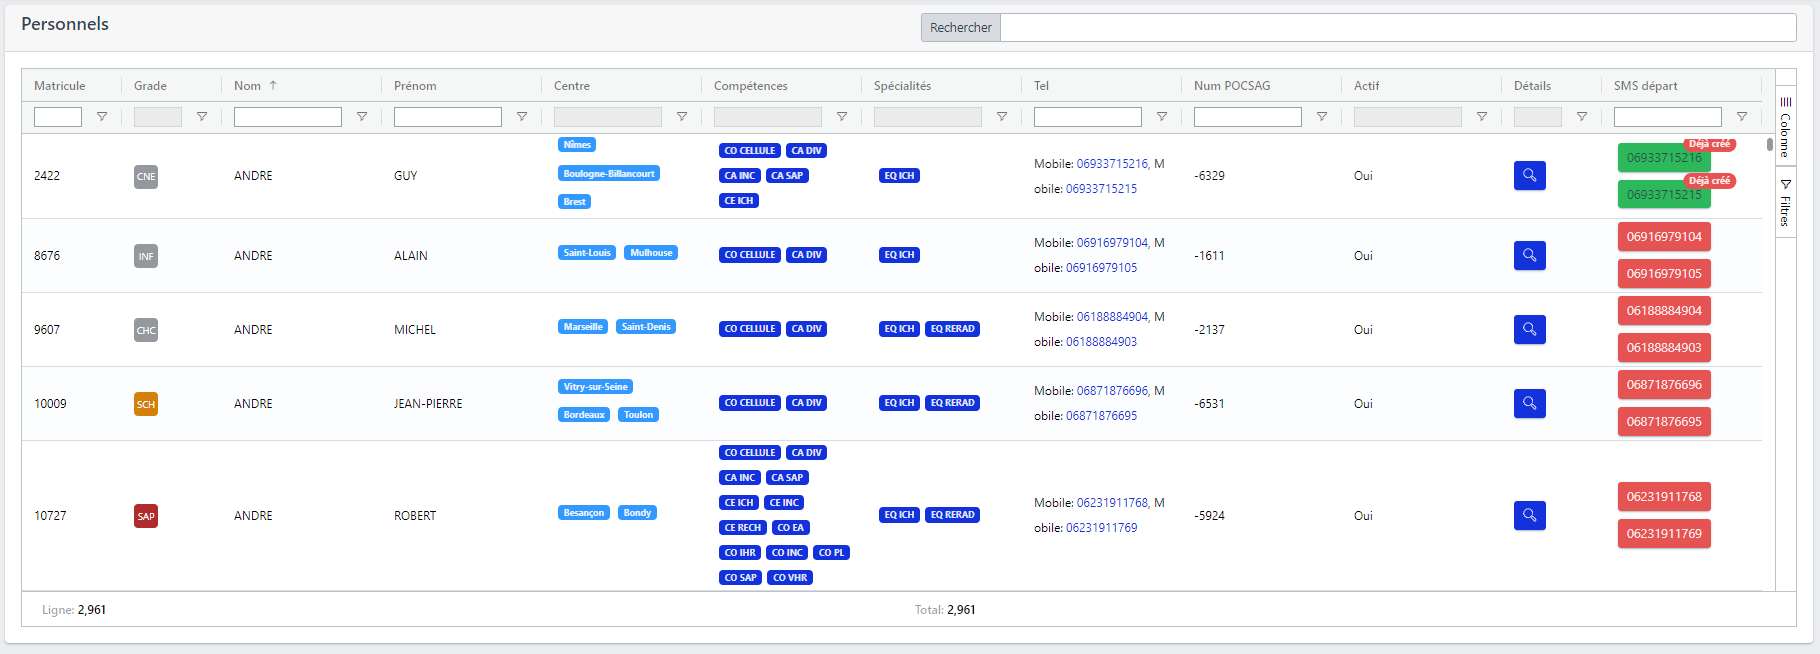Click the table's vertical scrollbar thumb

click(x=1769, y=144)
